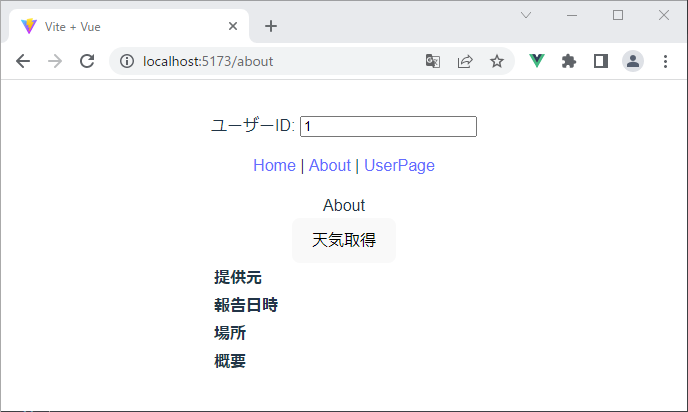Viewport: 688px width, 412px height.
Task: Go to the UserPage link
Action: [399, 165]
